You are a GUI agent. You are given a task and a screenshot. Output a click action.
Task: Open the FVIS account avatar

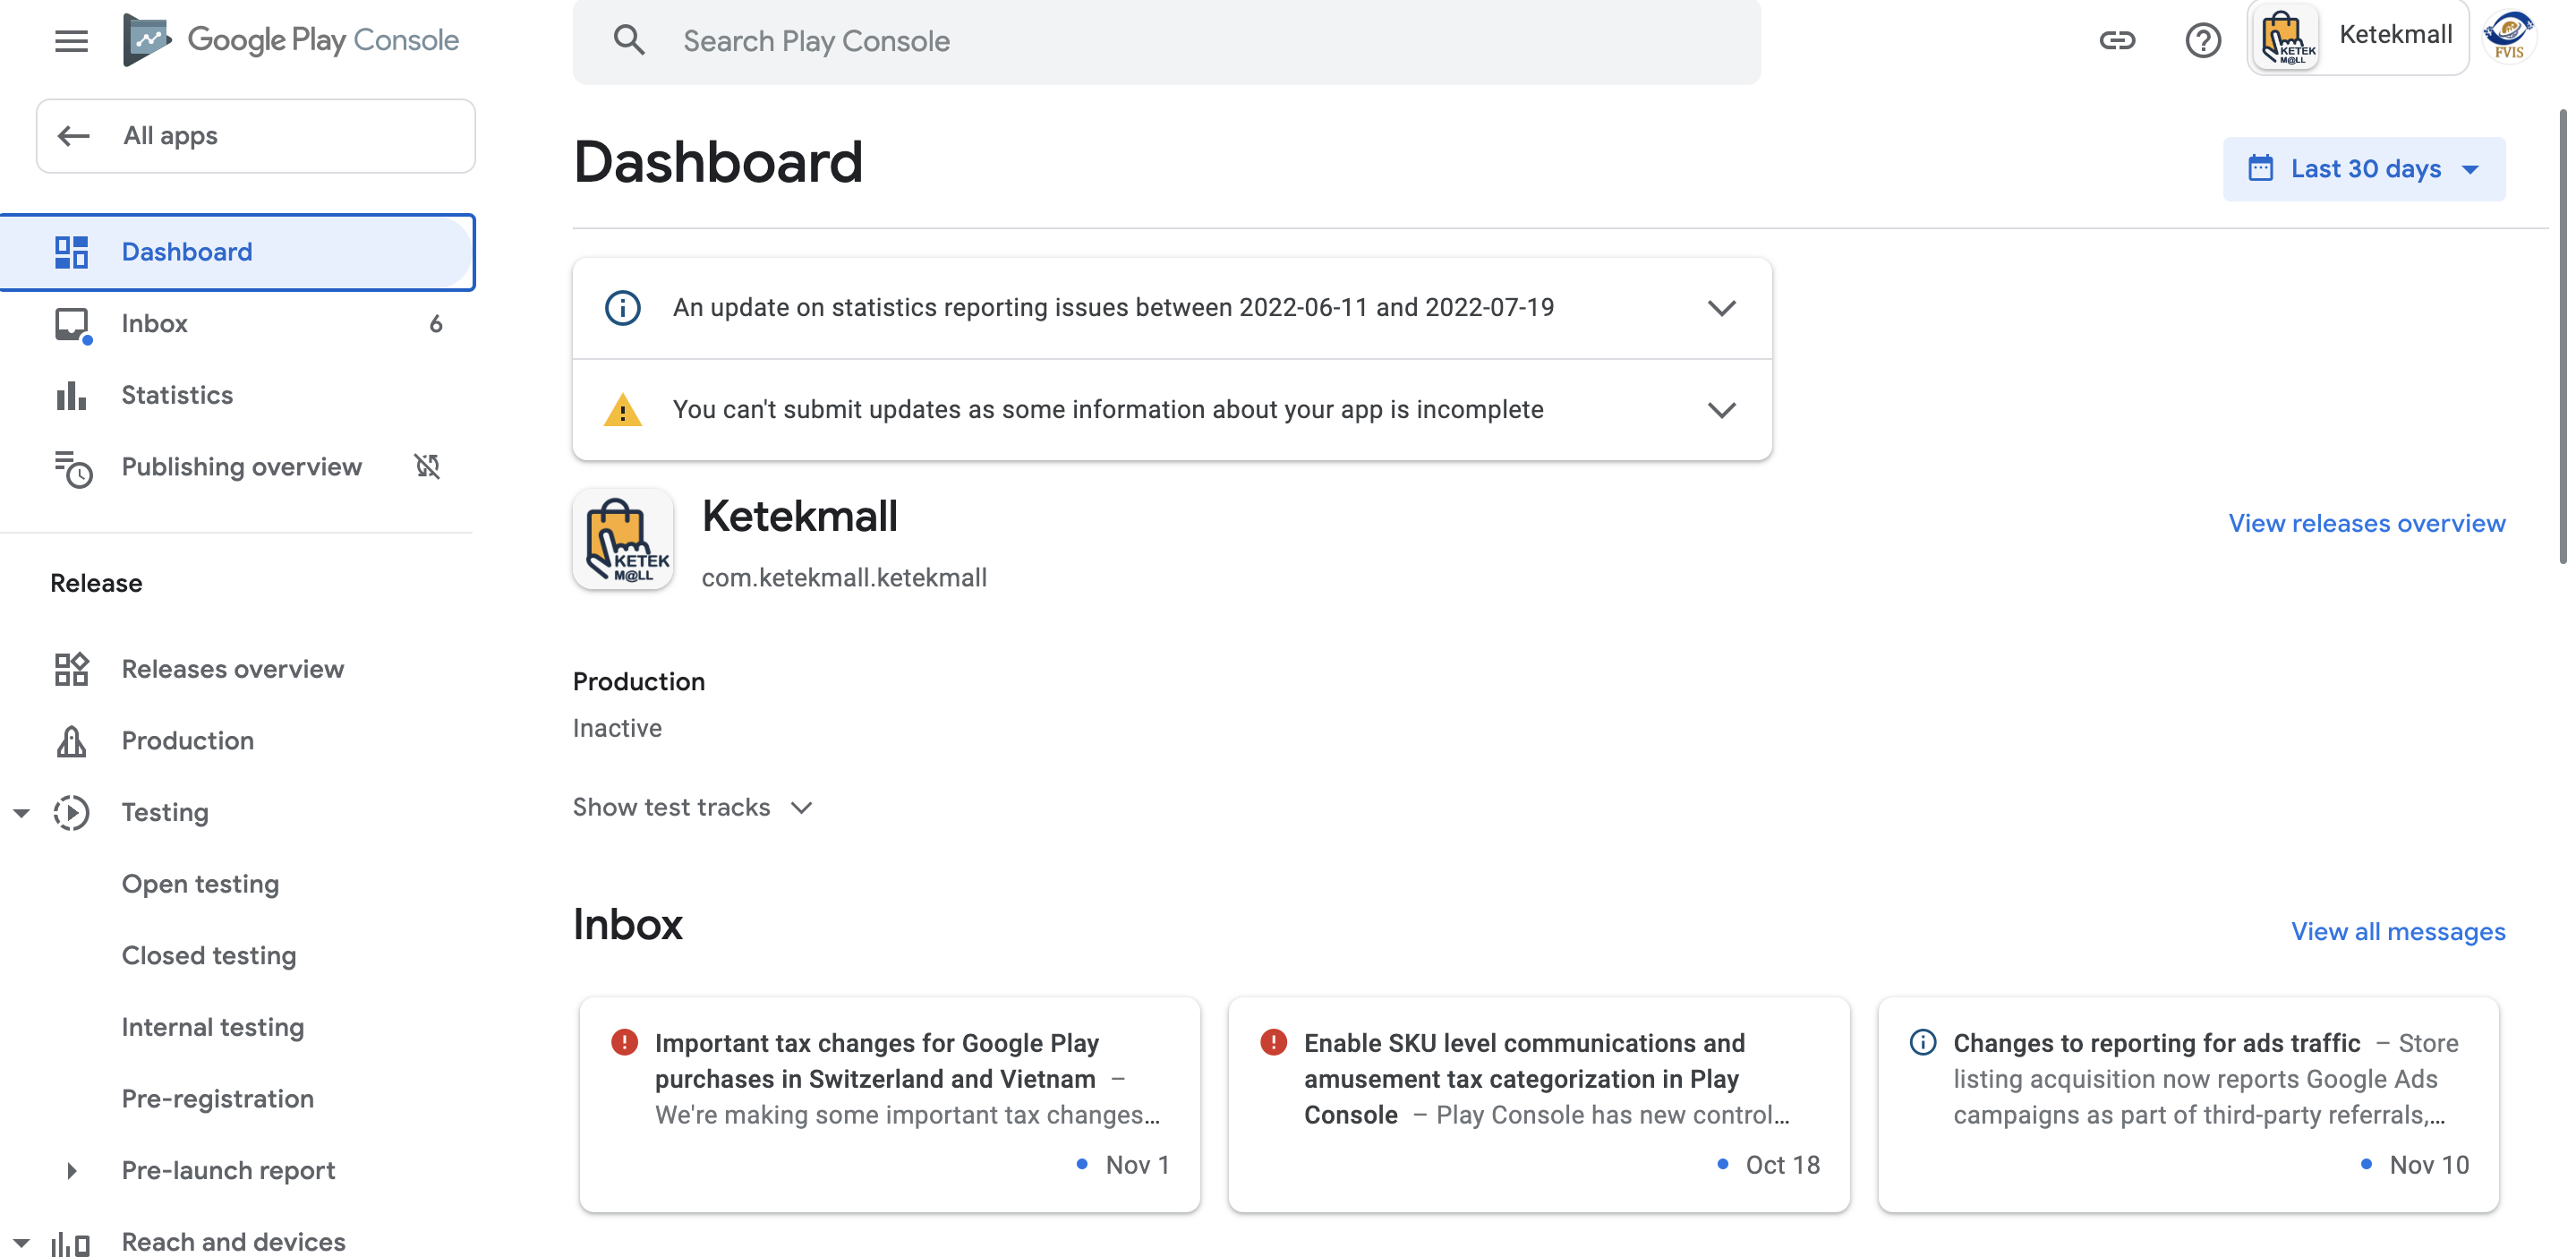point(2509,38)
